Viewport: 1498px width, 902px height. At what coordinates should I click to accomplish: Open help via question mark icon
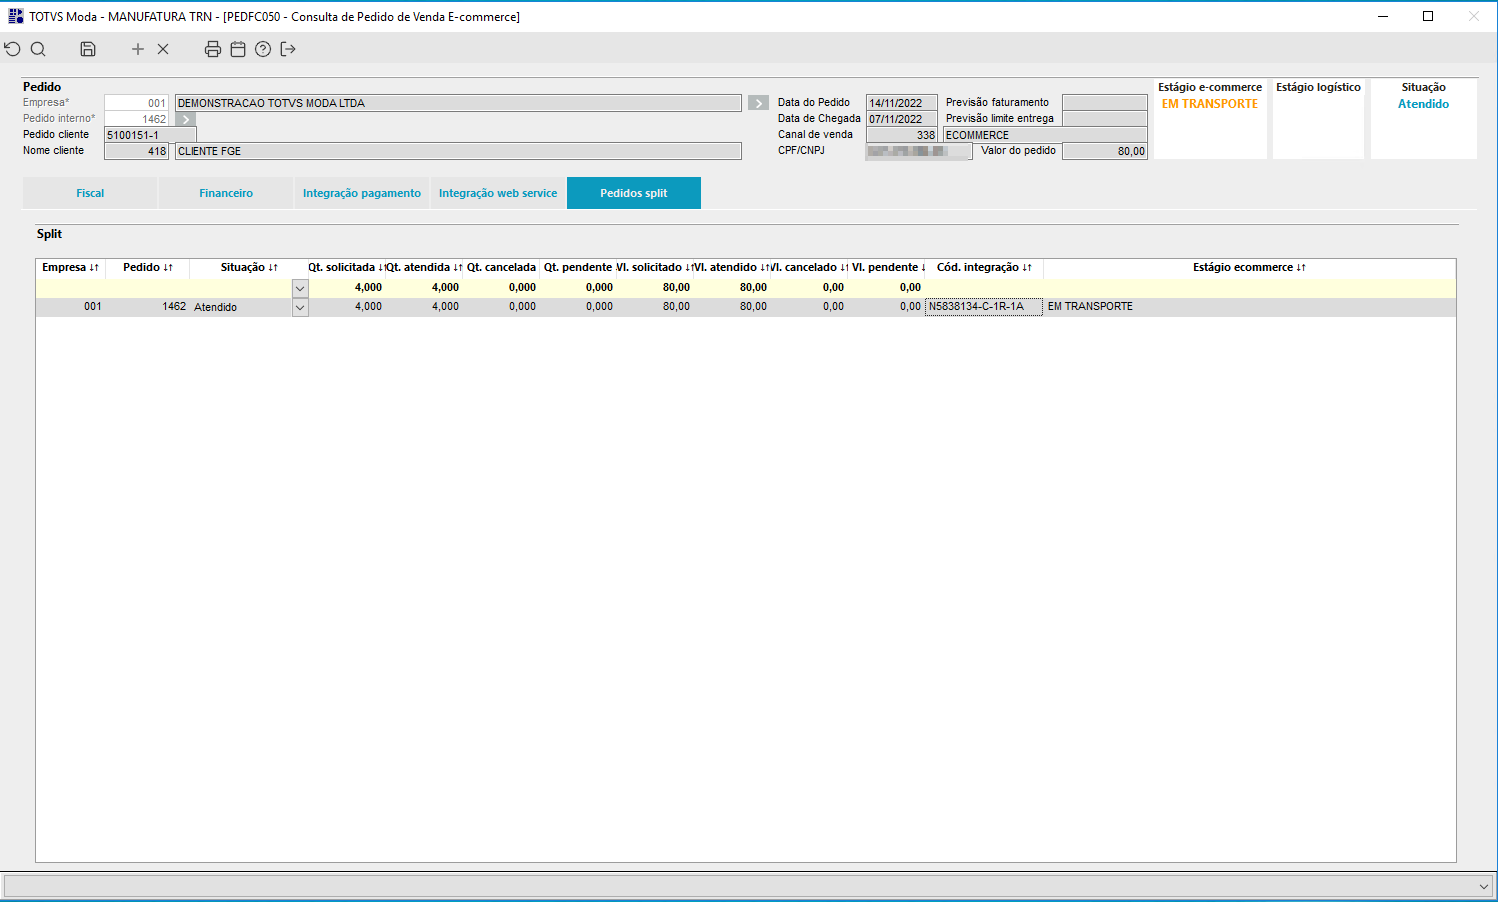coord(263,49)
